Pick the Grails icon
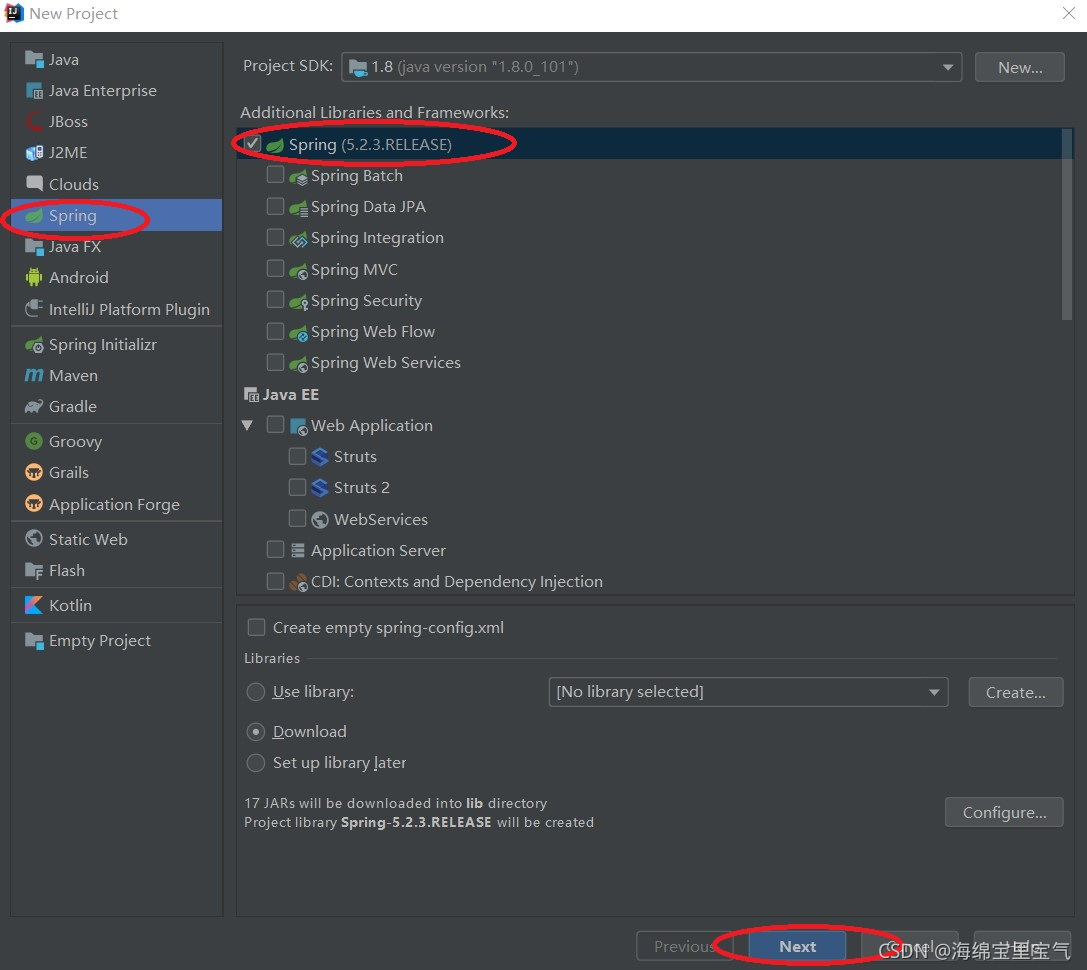 click(x=34, y=472)
